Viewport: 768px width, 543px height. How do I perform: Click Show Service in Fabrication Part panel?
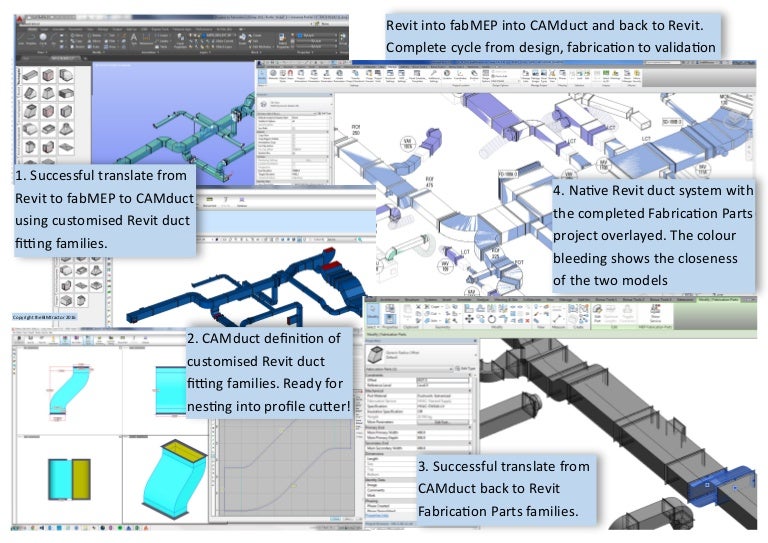click(x=654, y=313)
